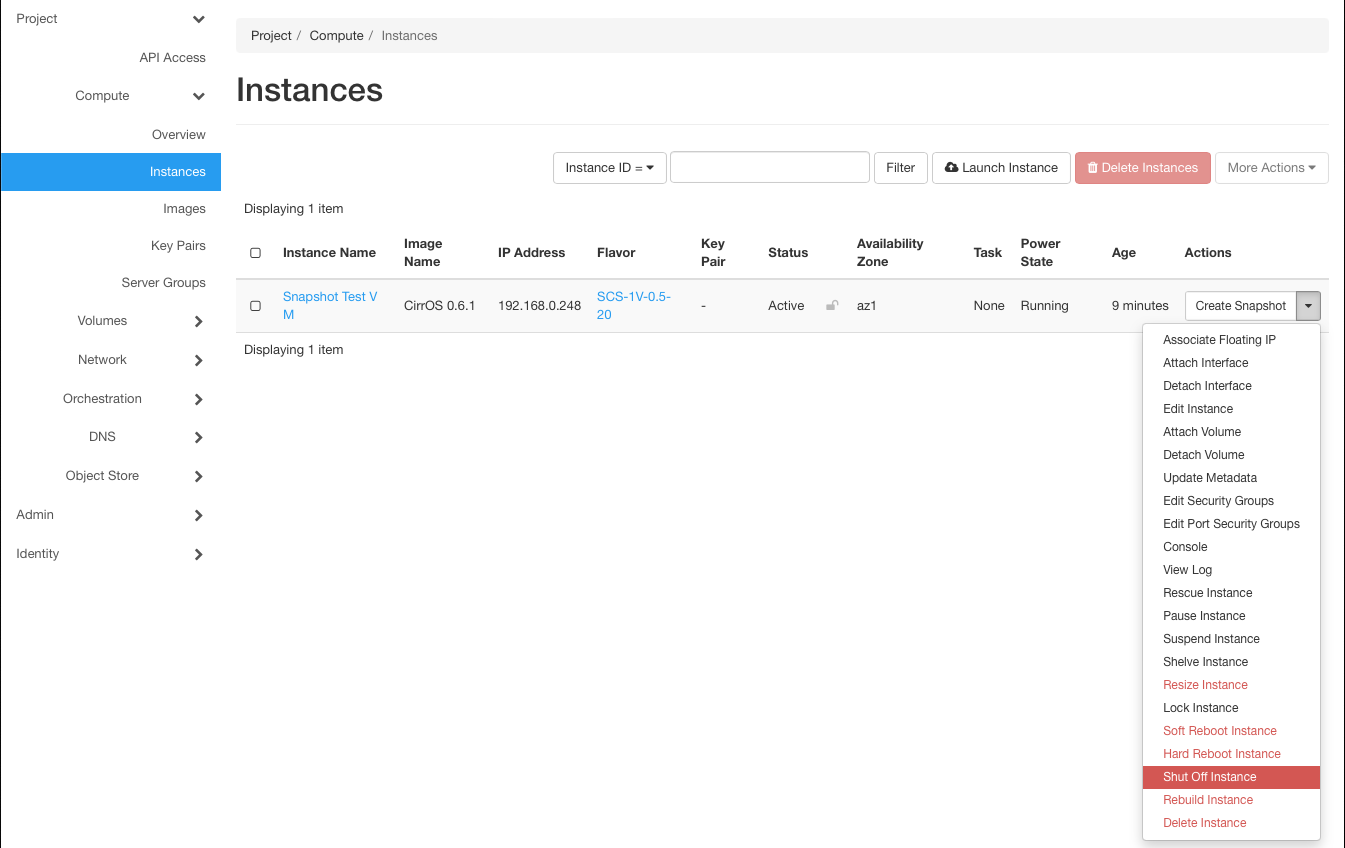Choose Delete Instance from menu

click(x=1231, y=823)
